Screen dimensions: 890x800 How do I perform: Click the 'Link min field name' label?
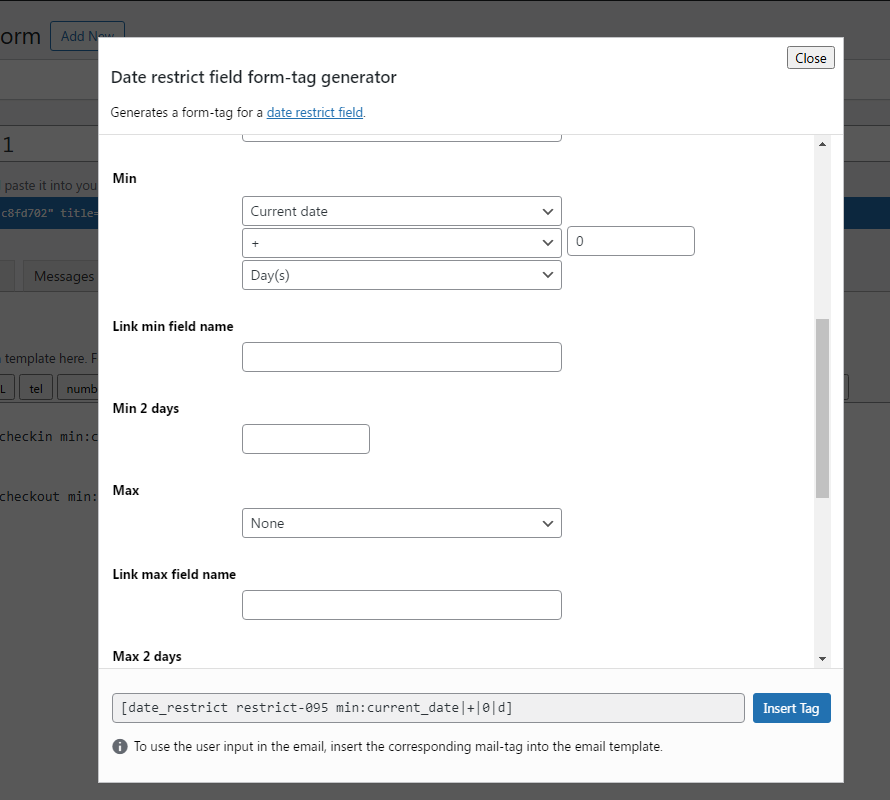pos(173,326)
